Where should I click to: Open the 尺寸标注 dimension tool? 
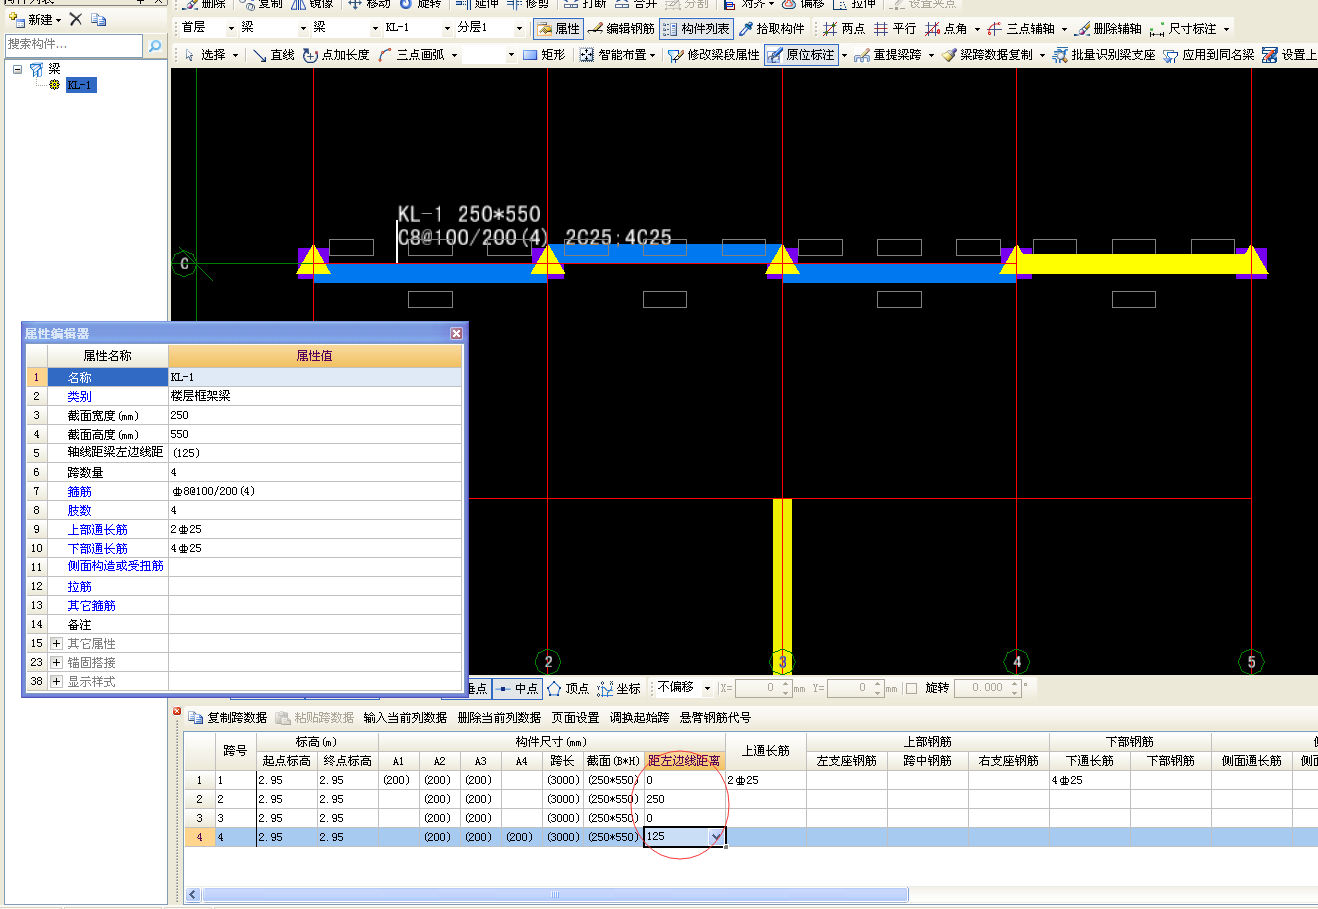(1184, 28)
